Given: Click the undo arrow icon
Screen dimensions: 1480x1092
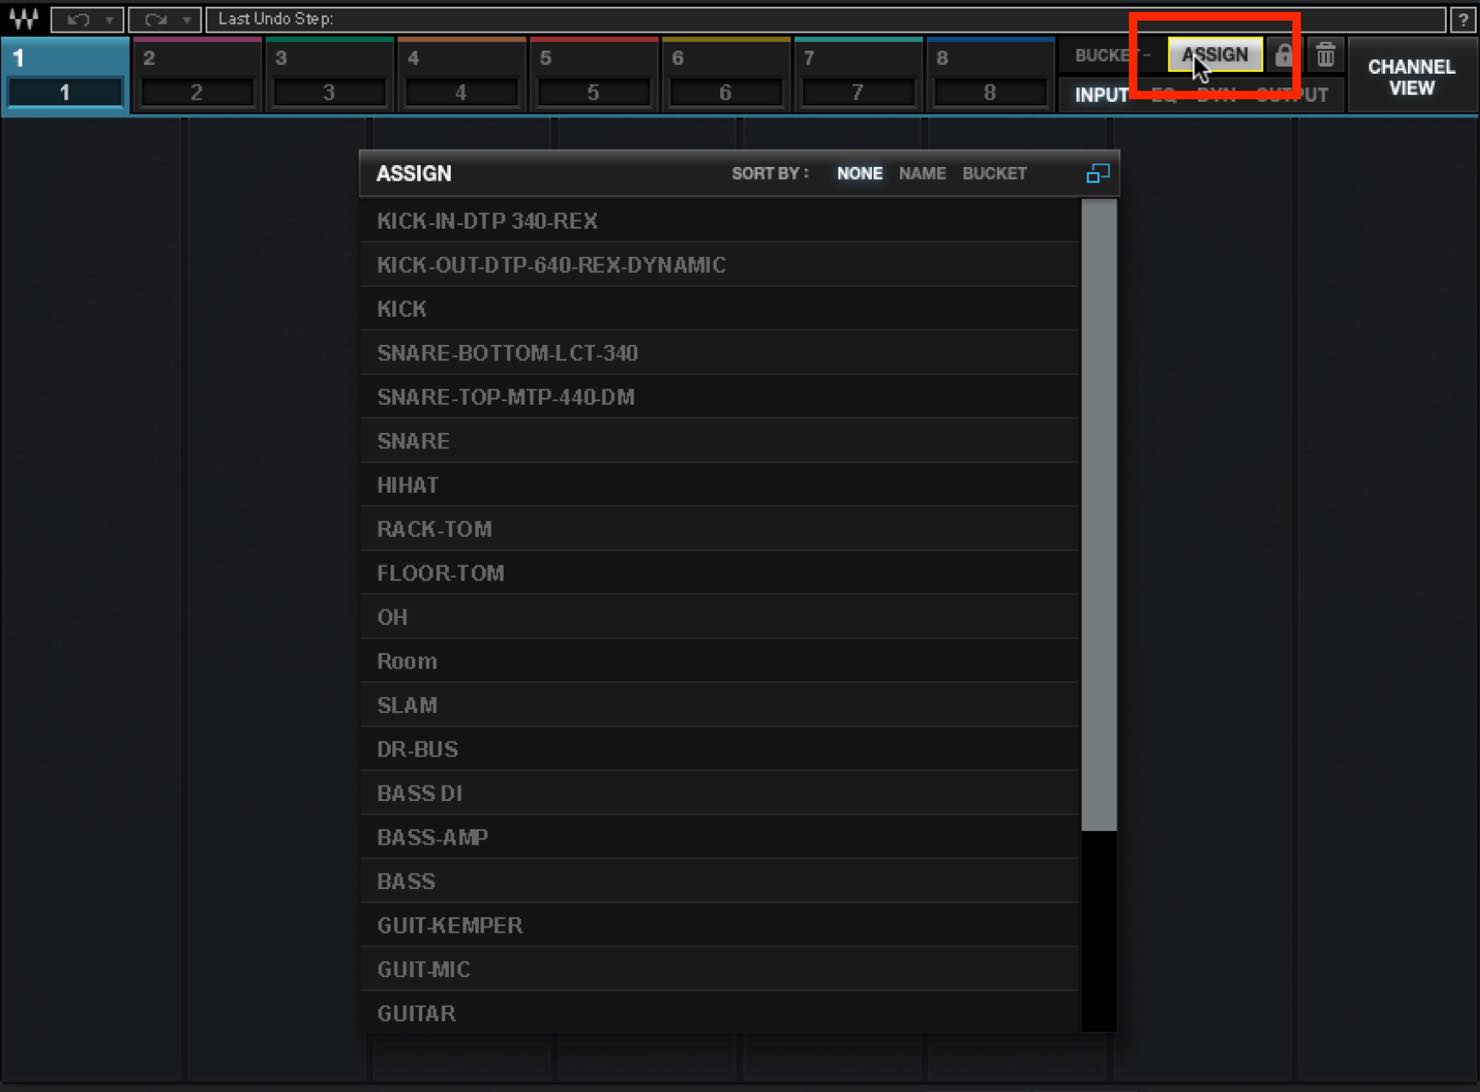Looking at the screenshot, I should pyautogui.click(x=77, y=19).
